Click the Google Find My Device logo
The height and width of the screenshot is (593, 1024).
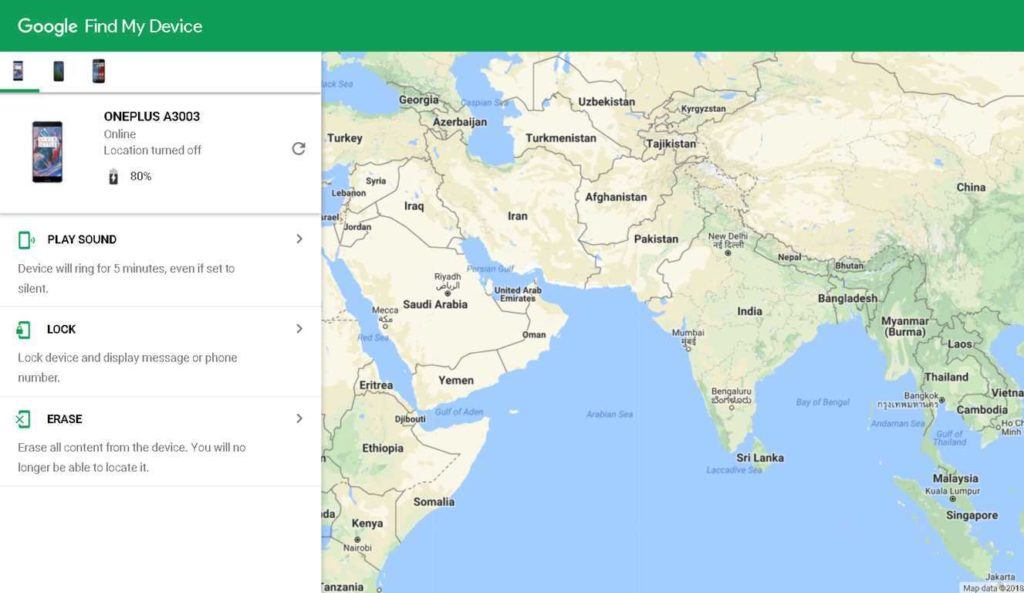(110, 26)
